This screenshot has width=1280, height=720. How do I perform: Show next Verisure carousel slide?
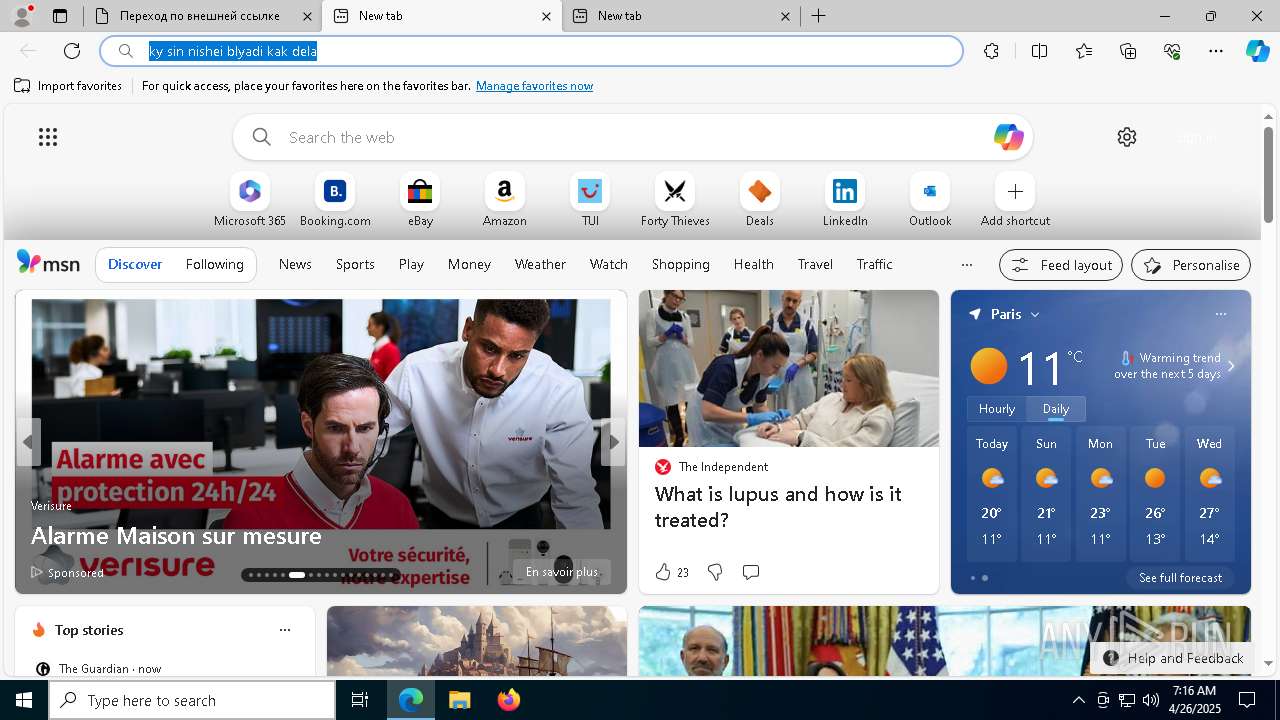coord(612,441)
